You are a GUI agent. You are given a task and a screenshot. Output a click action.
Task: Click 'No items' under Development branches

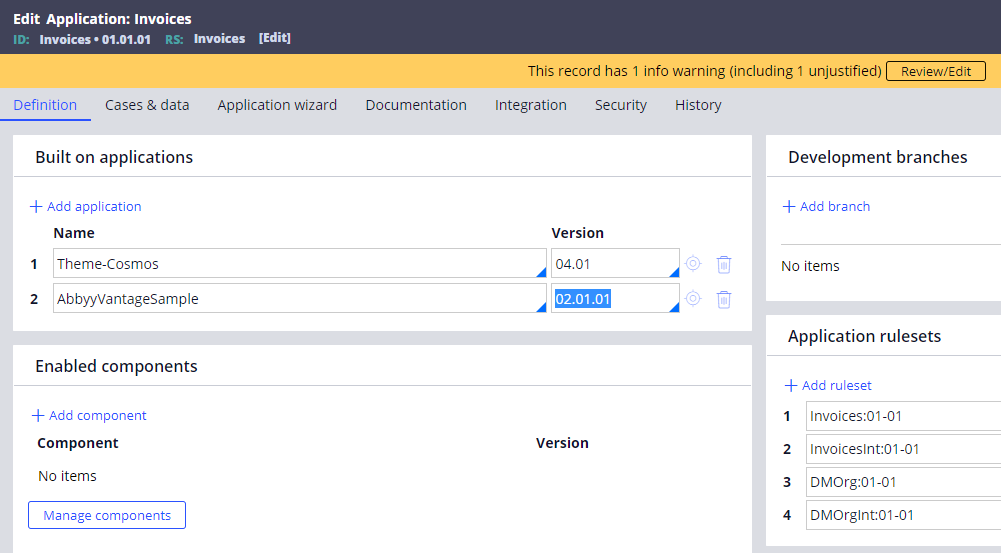[x=810, y=266]
